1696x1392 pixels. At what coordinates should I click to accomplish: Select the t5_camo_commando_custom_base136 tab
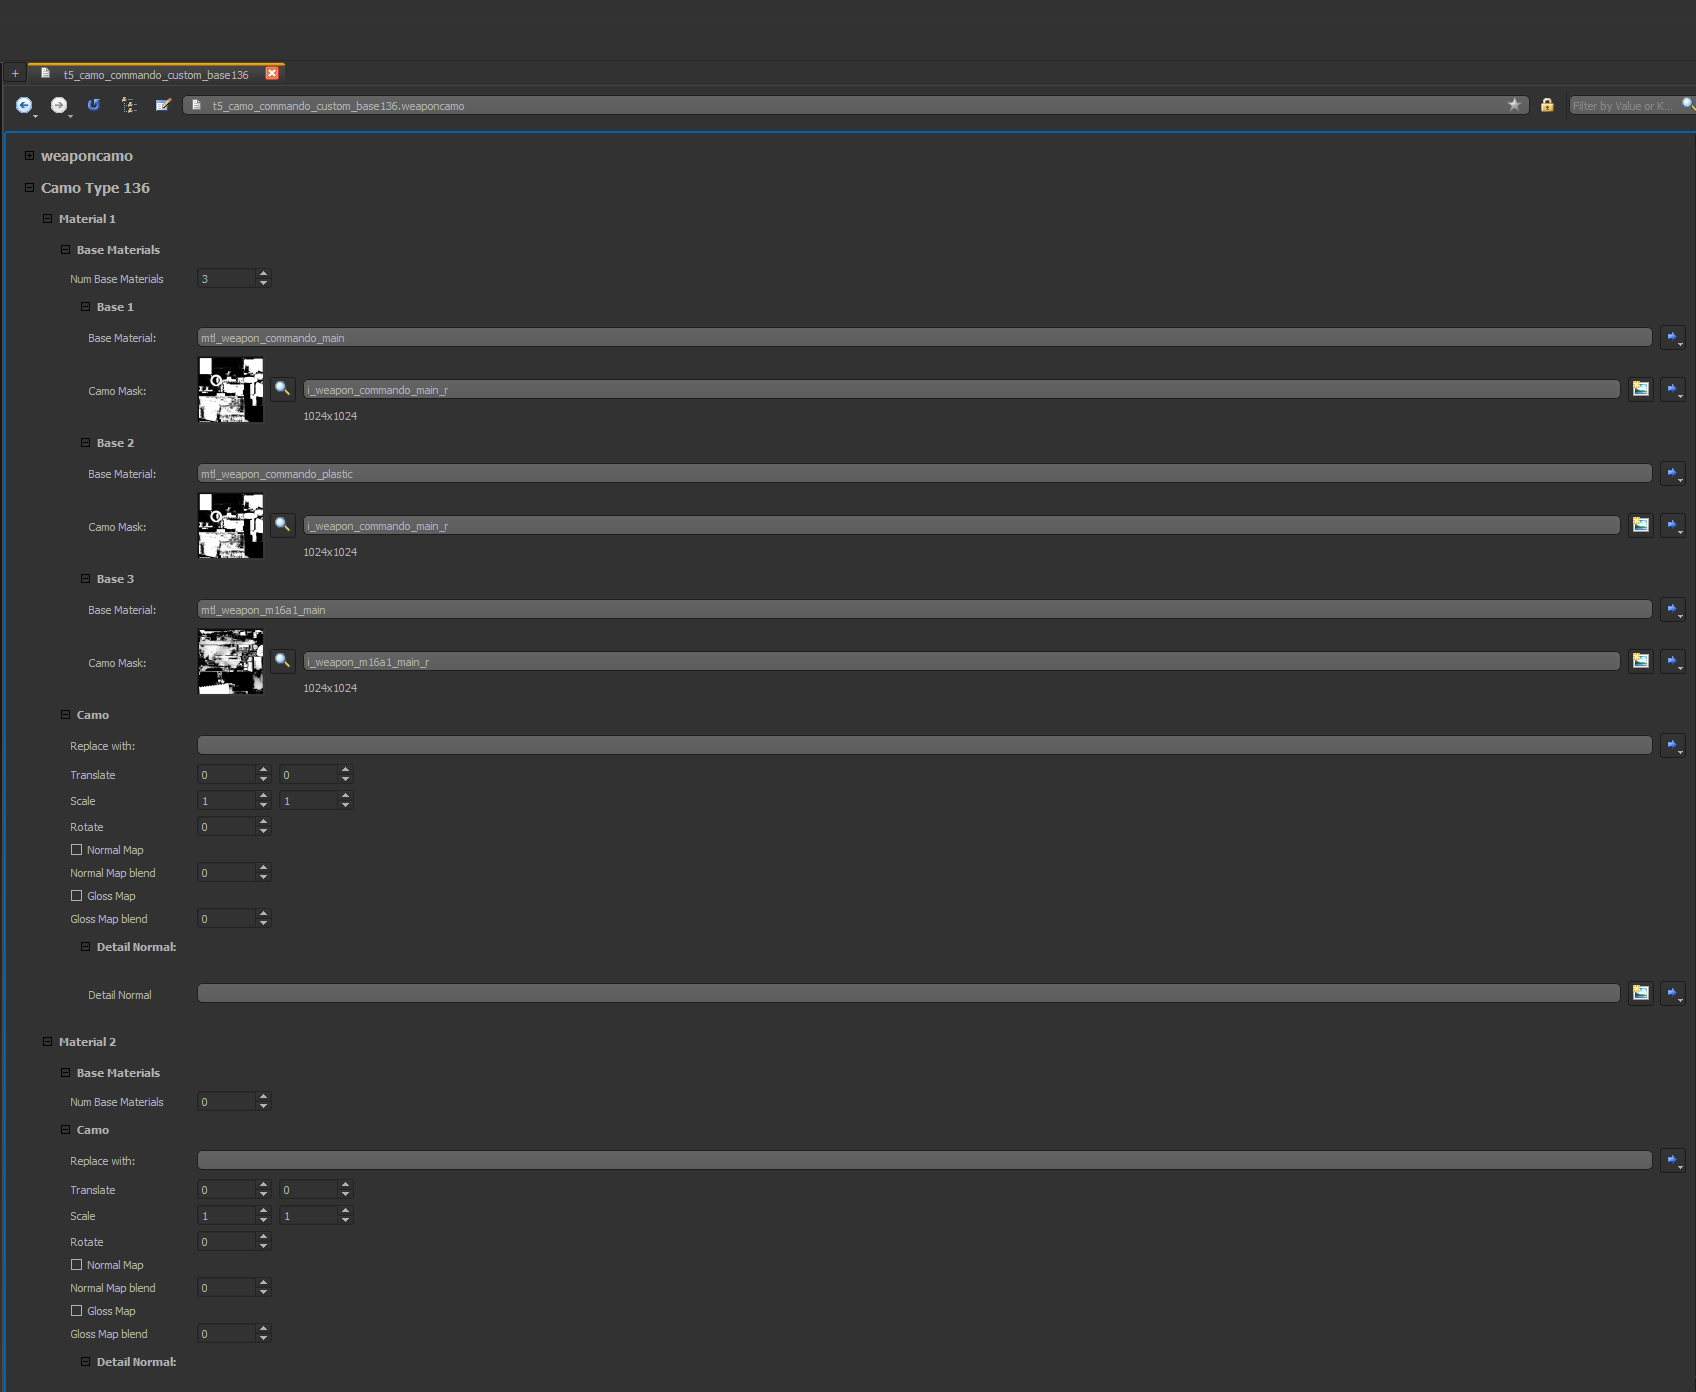tap(156, 74)
